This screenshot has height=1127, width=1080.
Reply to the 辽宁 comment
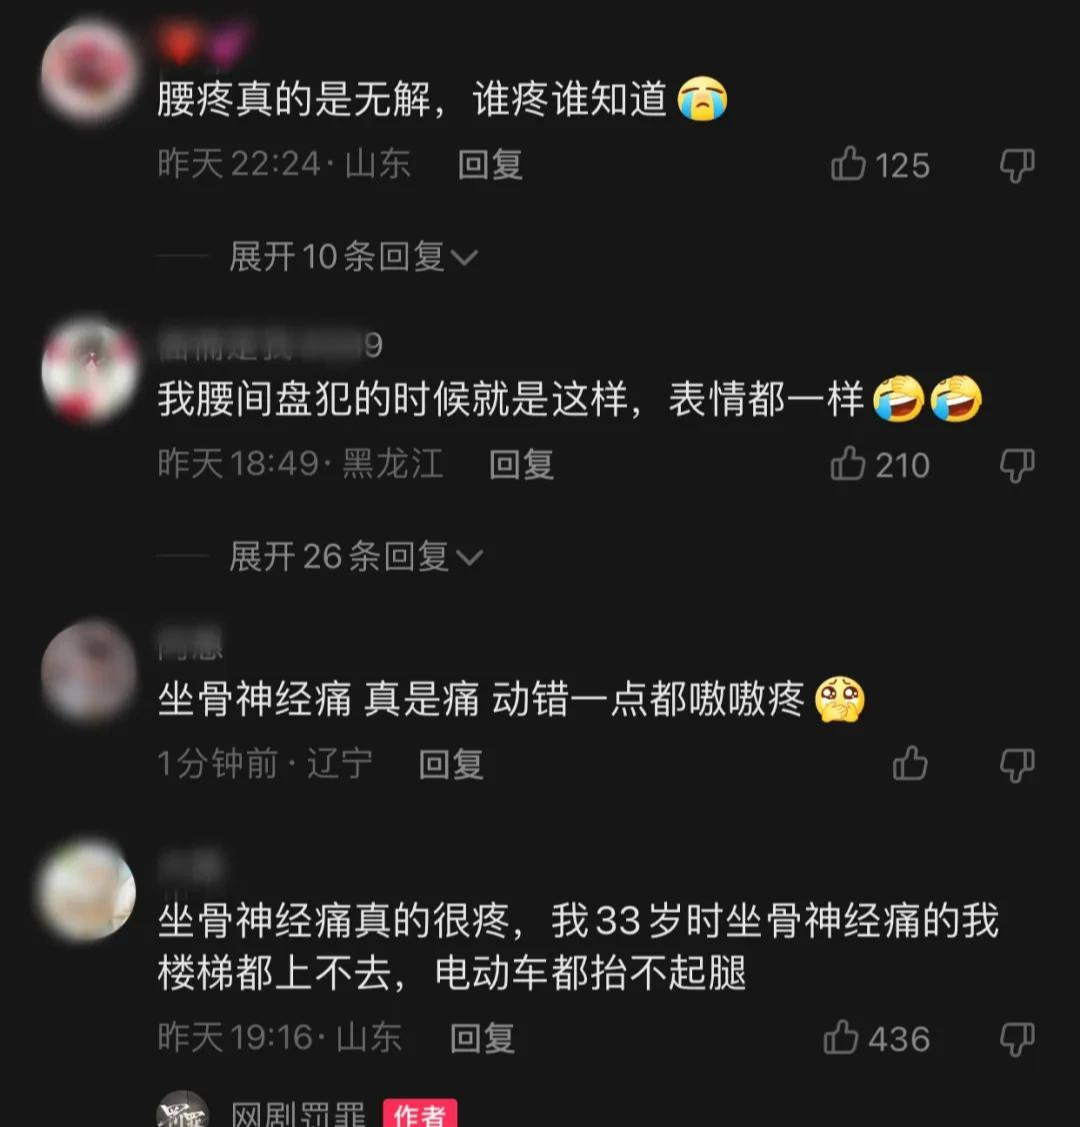[x=451, y=764]
